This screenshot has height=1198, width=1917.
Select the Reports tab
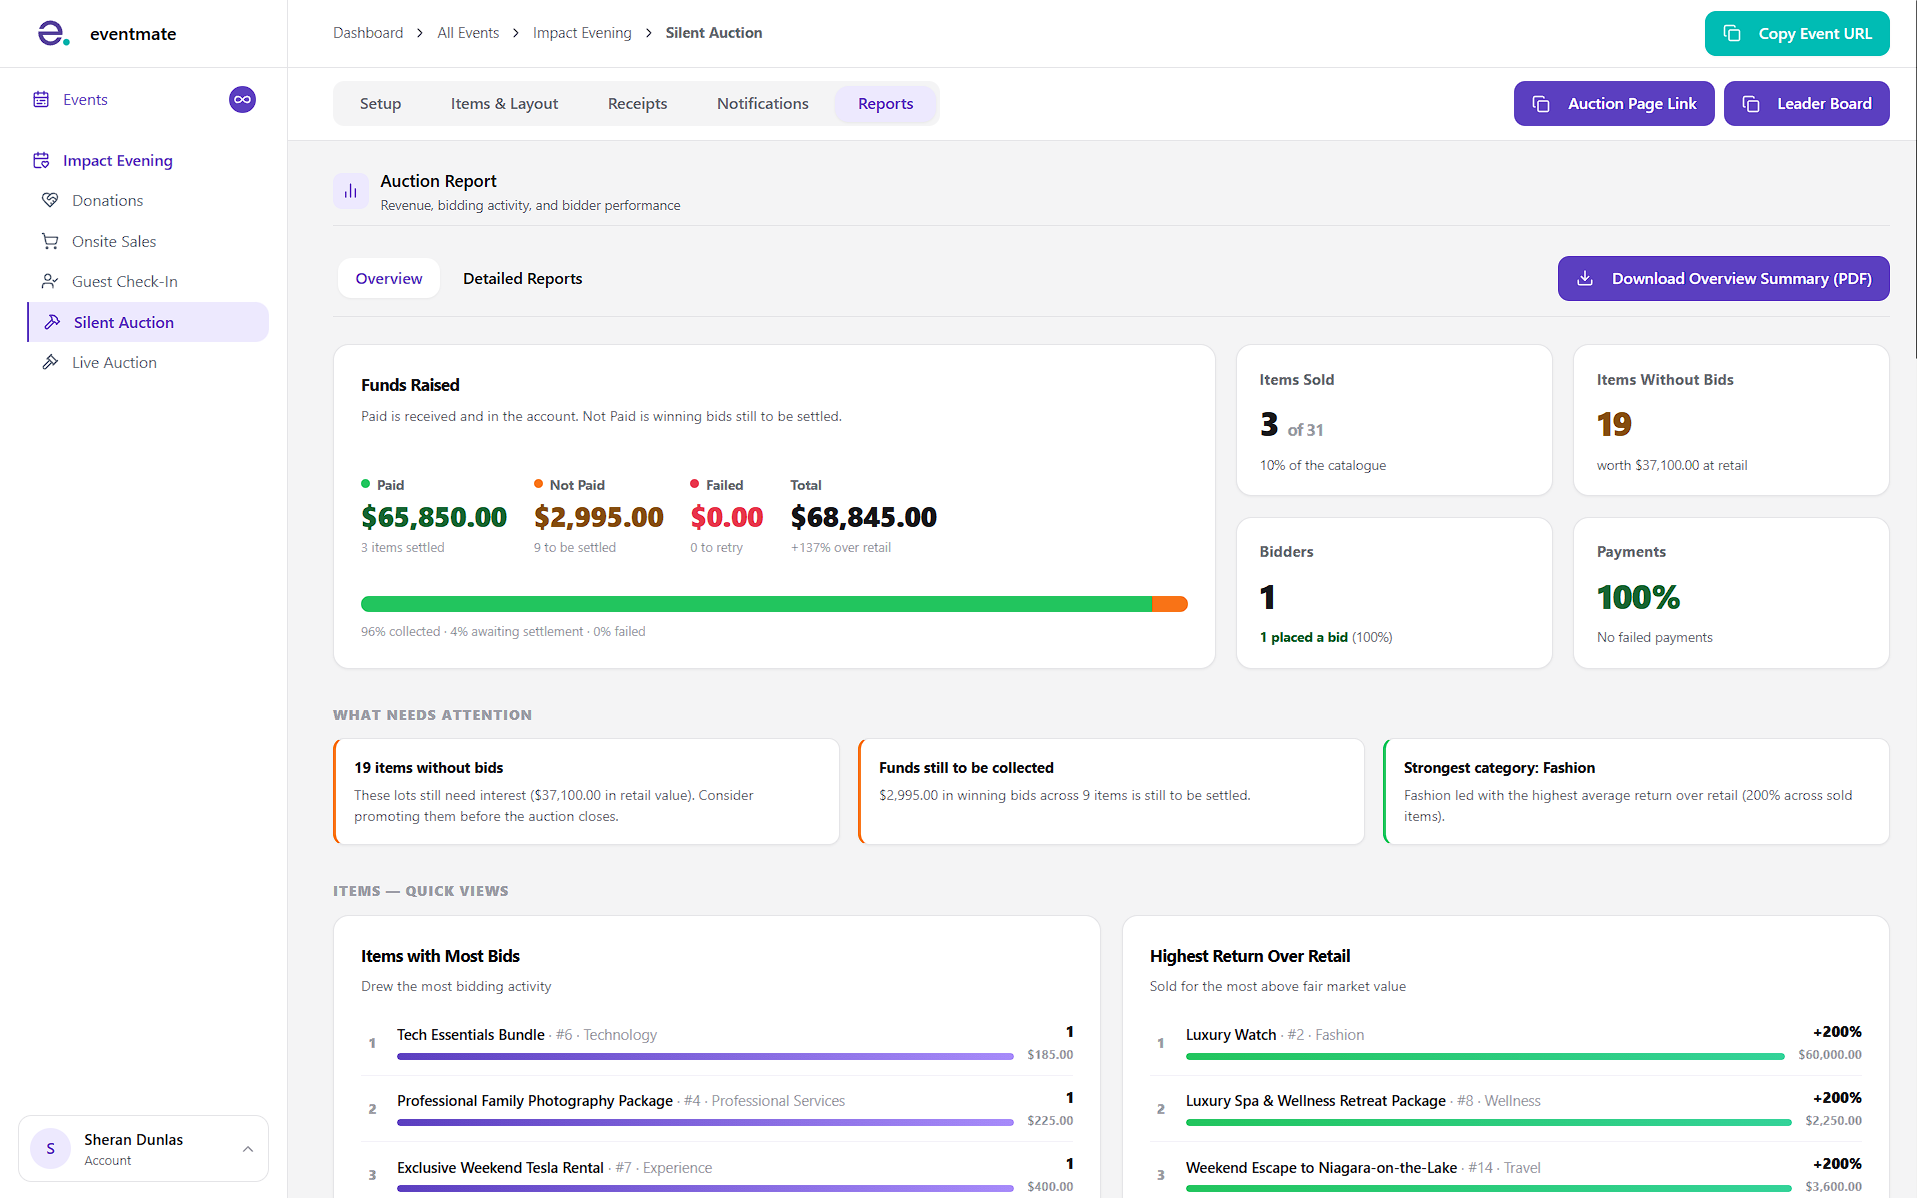885,104
